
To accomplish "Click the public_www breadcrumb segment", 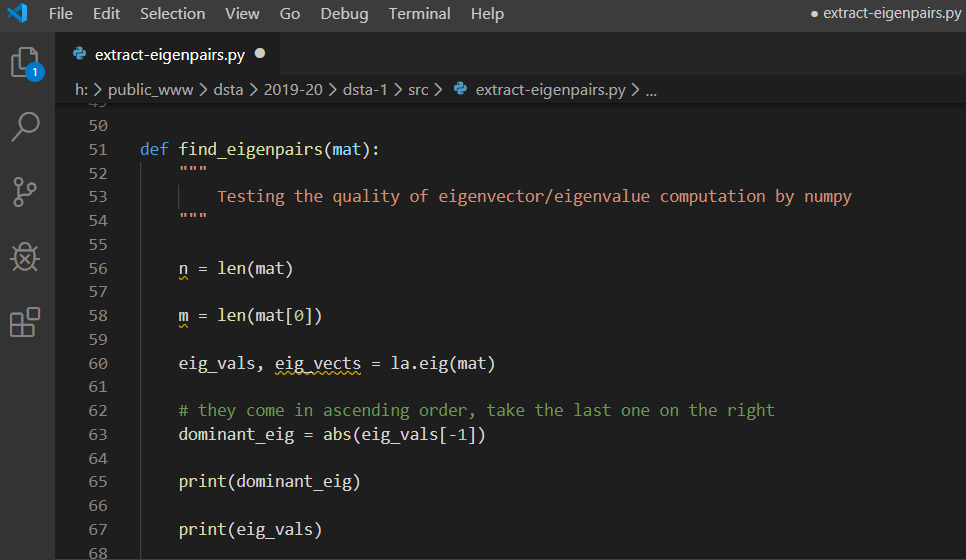I will click(150, 90).
